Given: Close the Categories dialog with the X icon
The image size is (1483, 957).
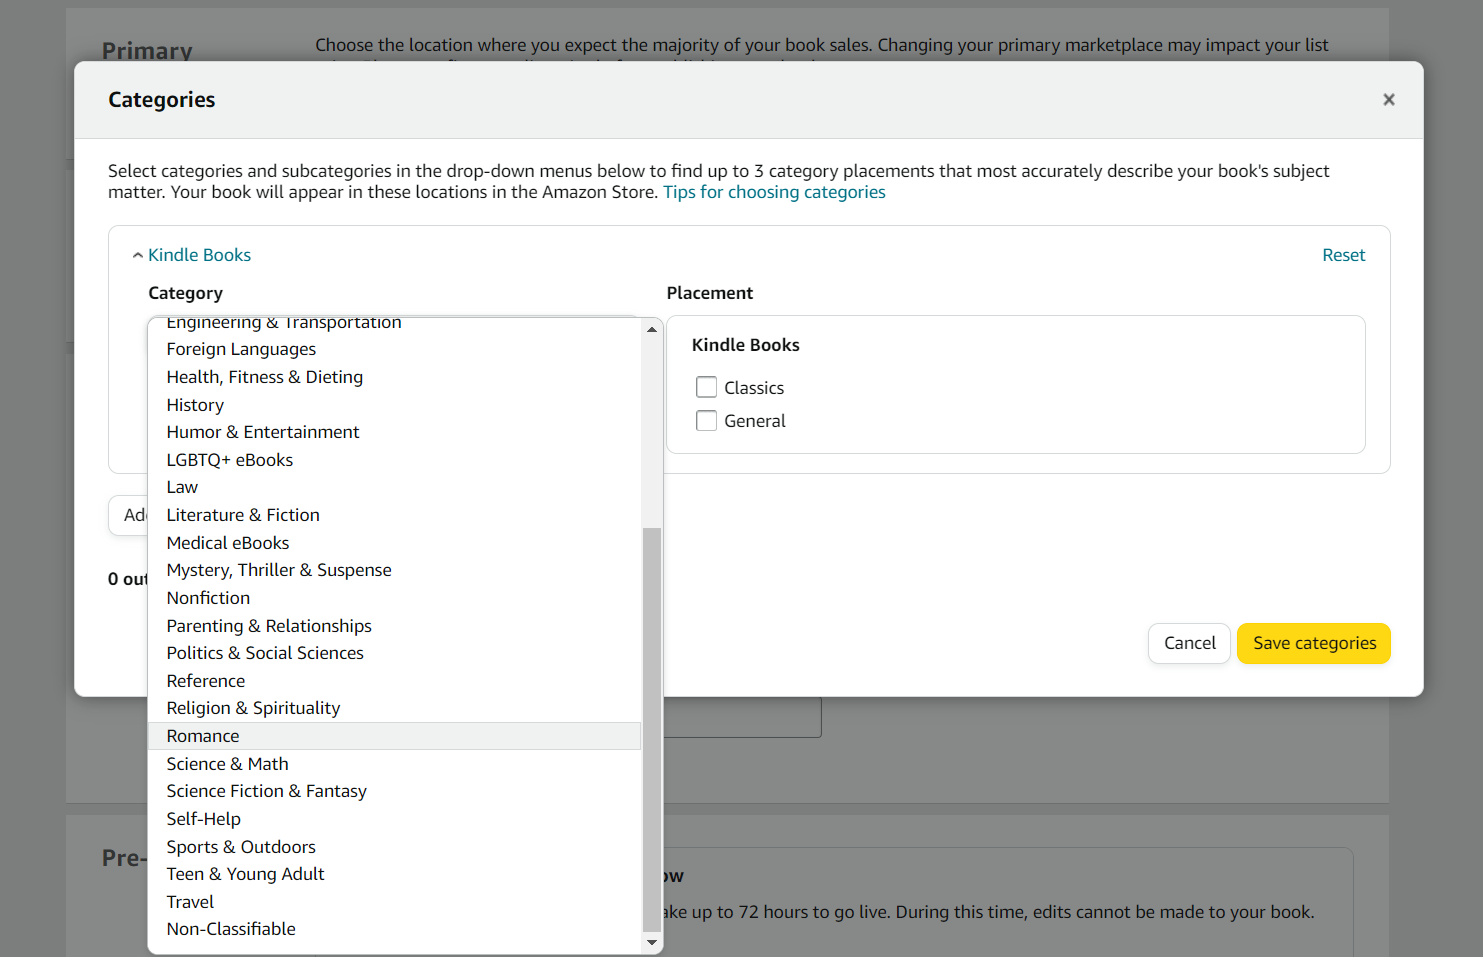Looking at the screenshot, I should 1388,100.
